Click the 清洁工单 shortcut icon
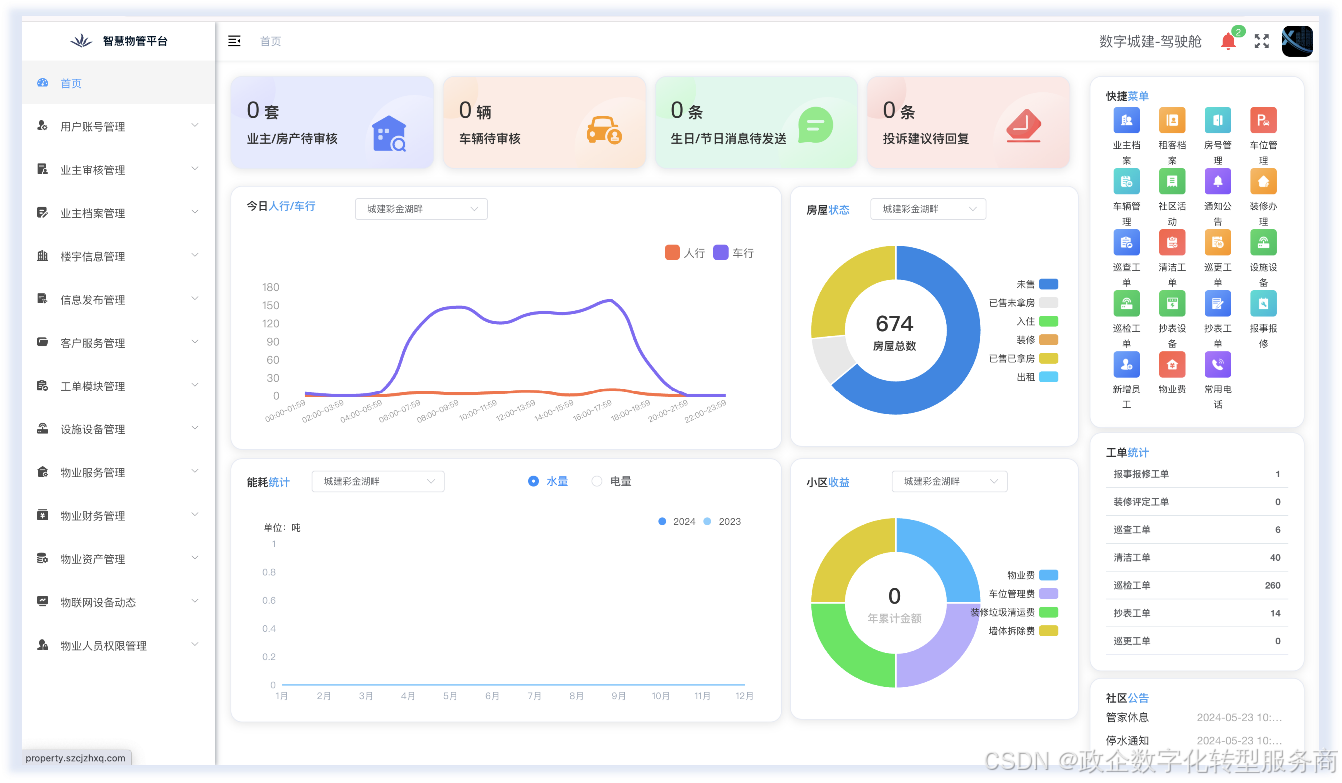 [x=1172, y=242]
